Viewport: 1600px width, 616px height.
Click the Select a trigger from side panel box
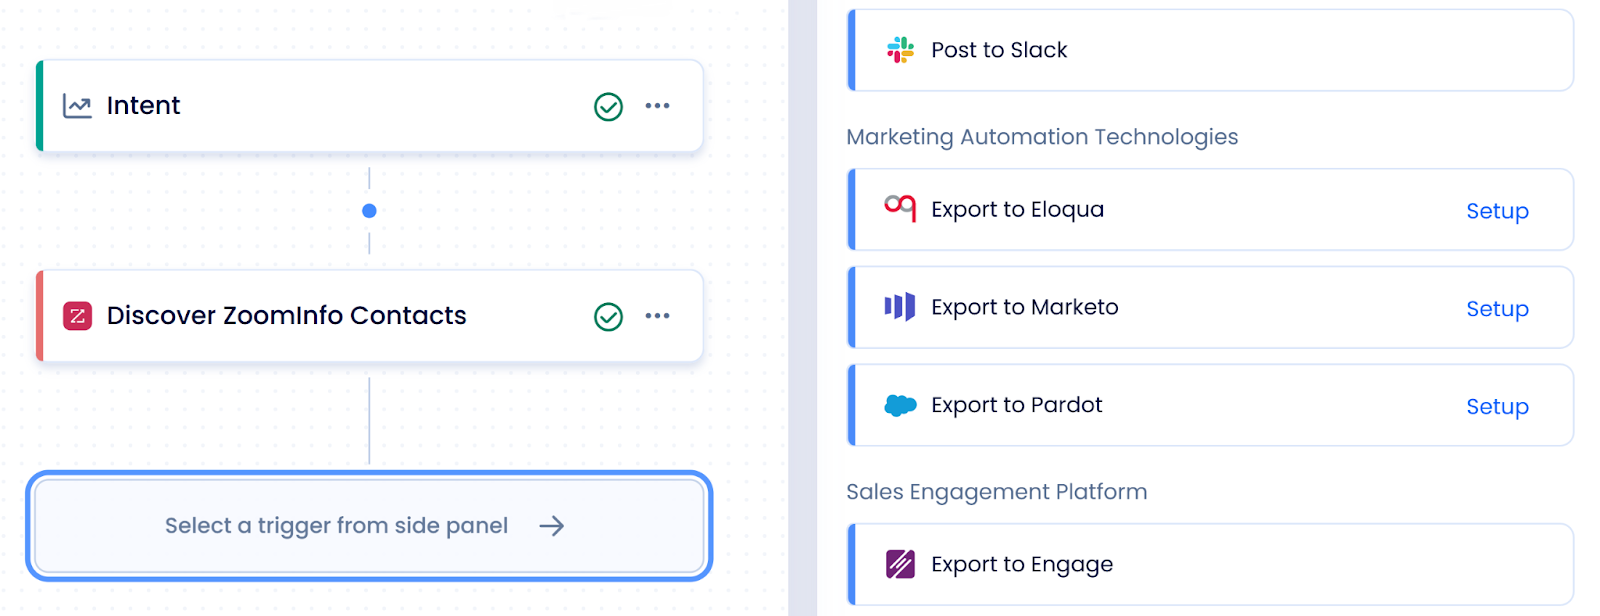pos(370,526)
